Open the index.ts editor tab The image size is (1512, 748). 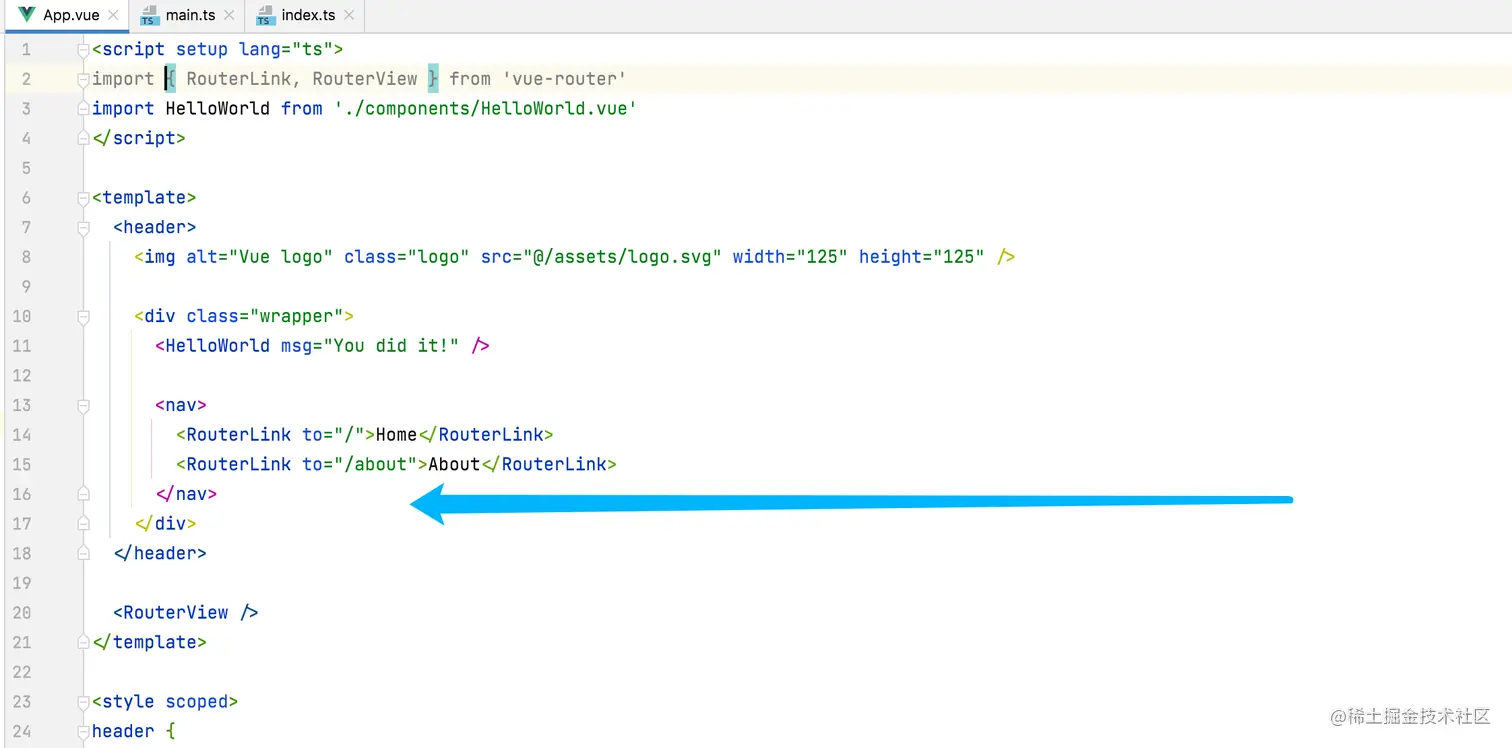point(304,15)
